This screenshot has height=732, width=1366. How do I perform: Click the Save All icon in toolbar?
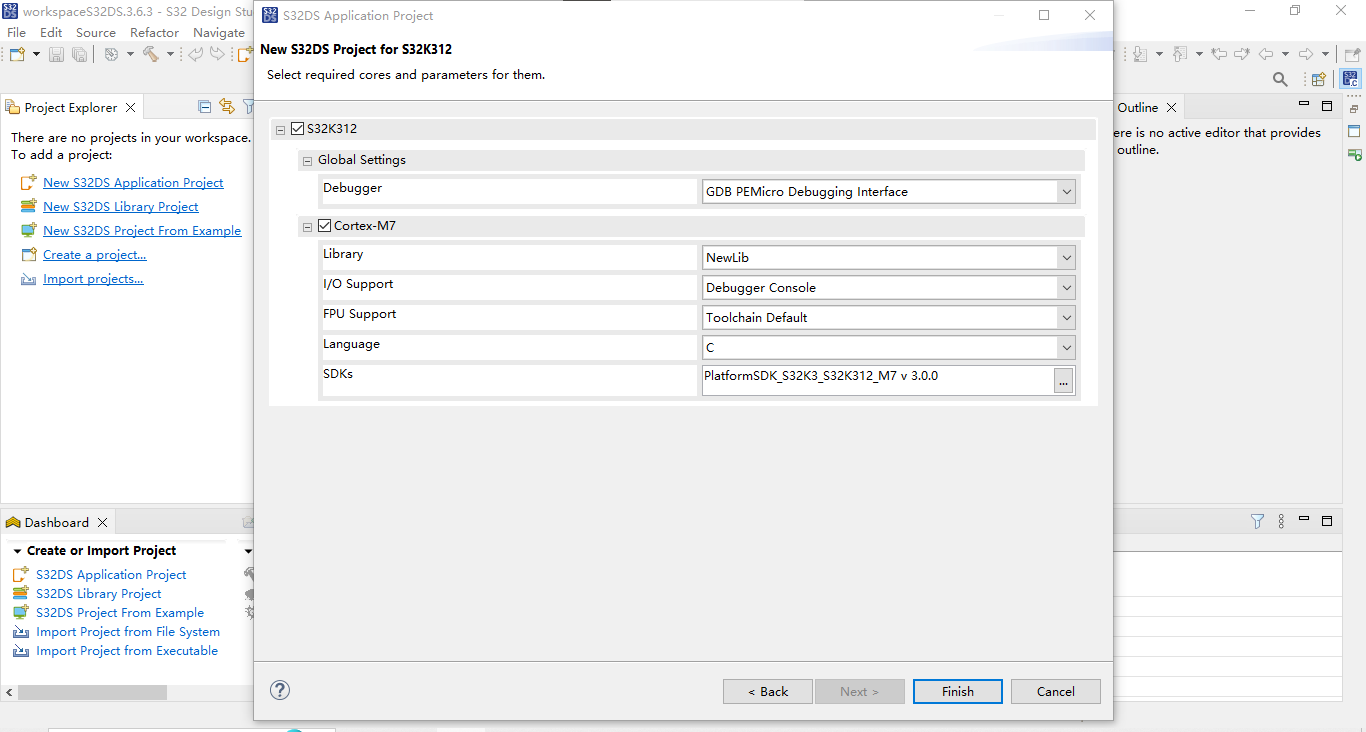point(79,54)
